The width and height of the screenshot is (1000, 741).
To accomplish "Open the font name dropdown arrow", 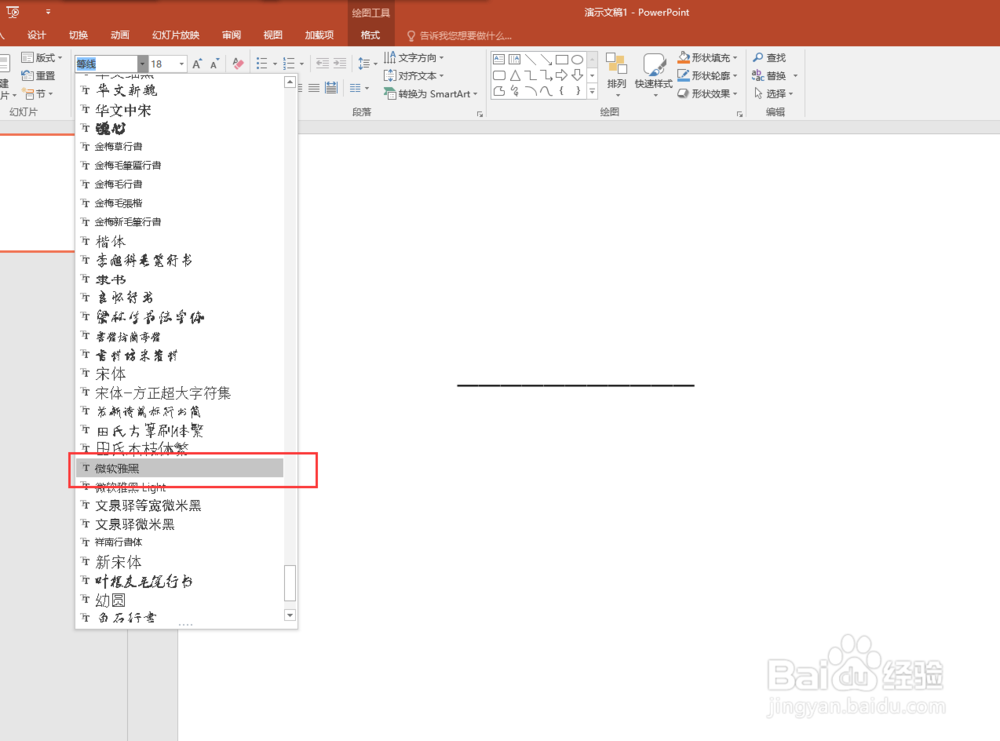I will tap(142, 64).
